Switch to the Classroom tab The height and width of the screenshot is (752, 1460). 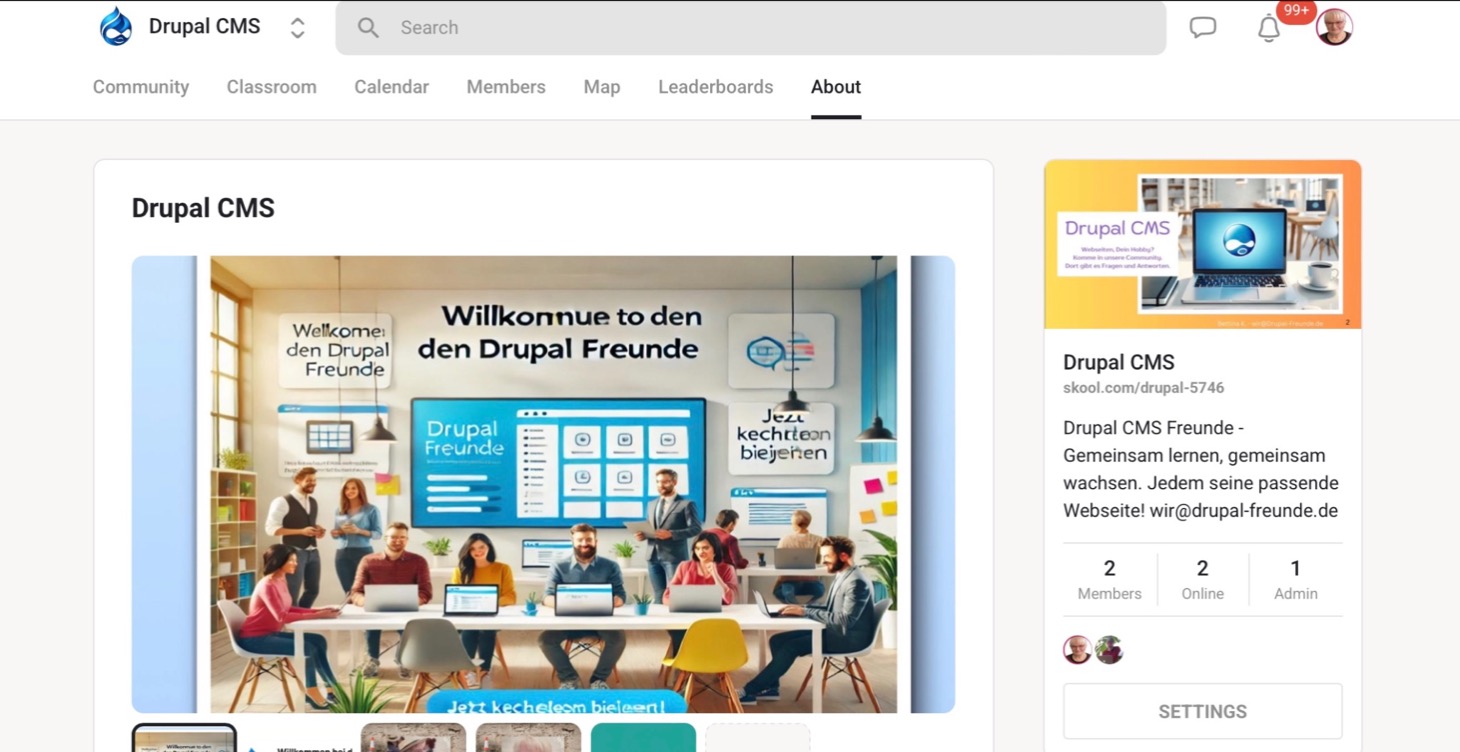point(272,87)
